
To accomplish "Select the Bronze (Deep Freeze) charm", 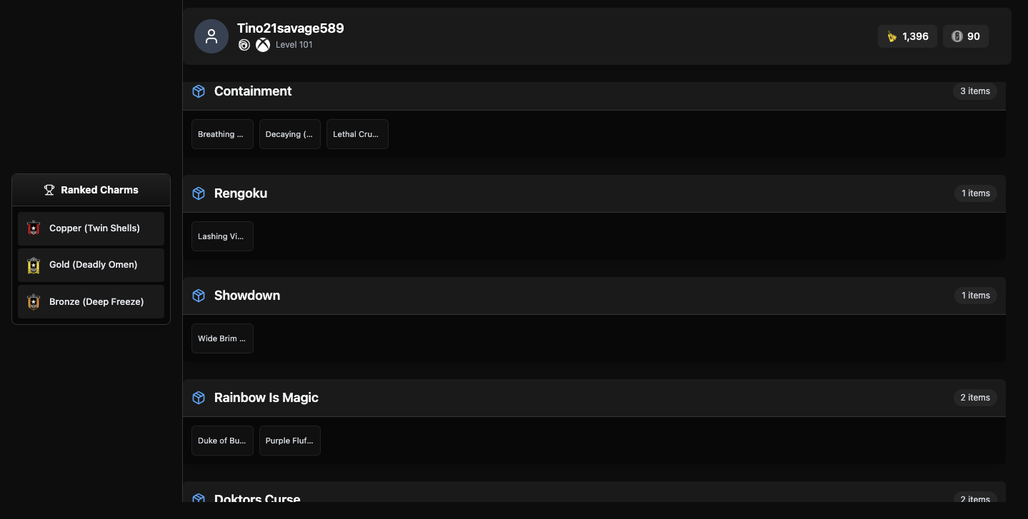I will pos(91,301).
